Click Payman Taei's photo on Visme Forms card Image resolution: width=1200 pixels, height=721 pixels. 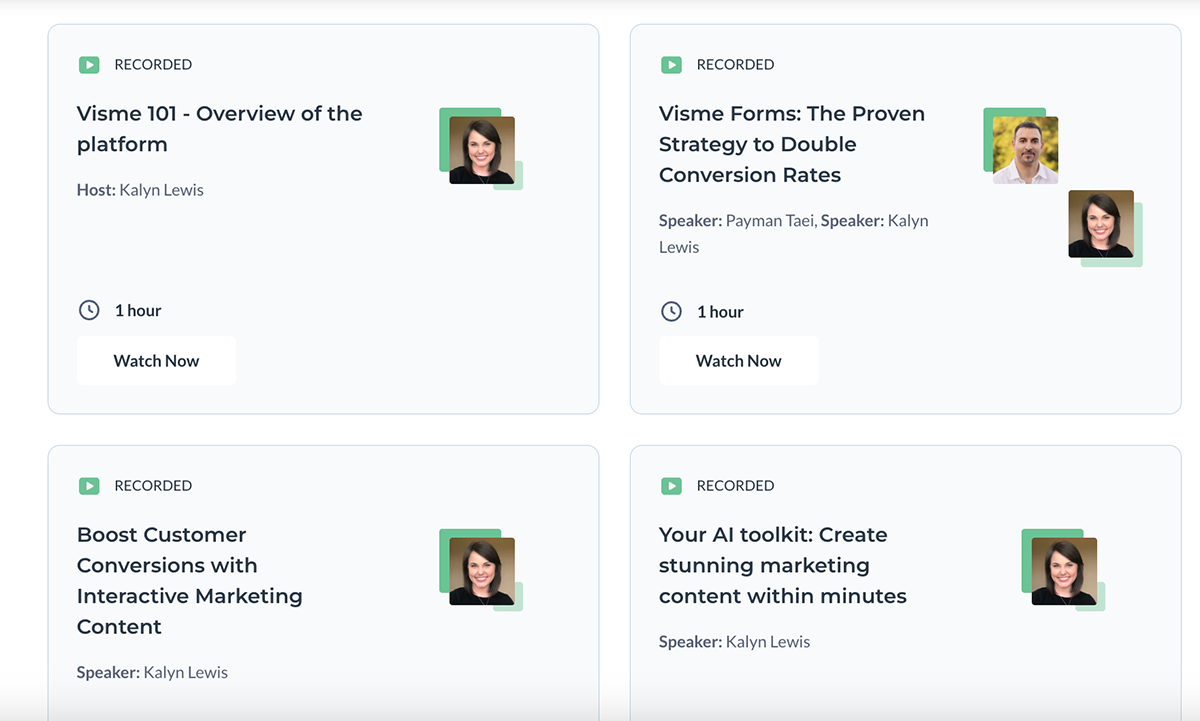tap(1023, 147)
